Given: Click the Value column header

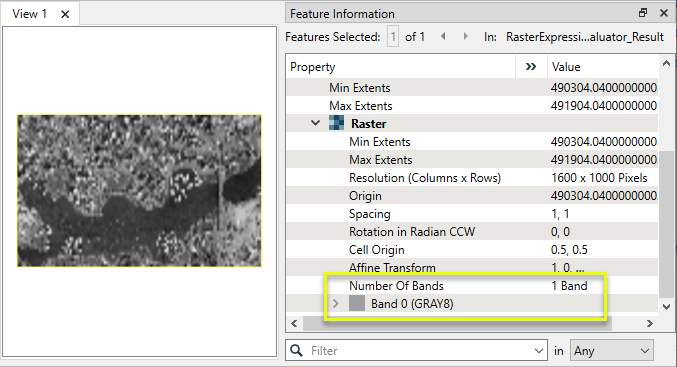Looking at the screenshot, I should coord(603,67).
